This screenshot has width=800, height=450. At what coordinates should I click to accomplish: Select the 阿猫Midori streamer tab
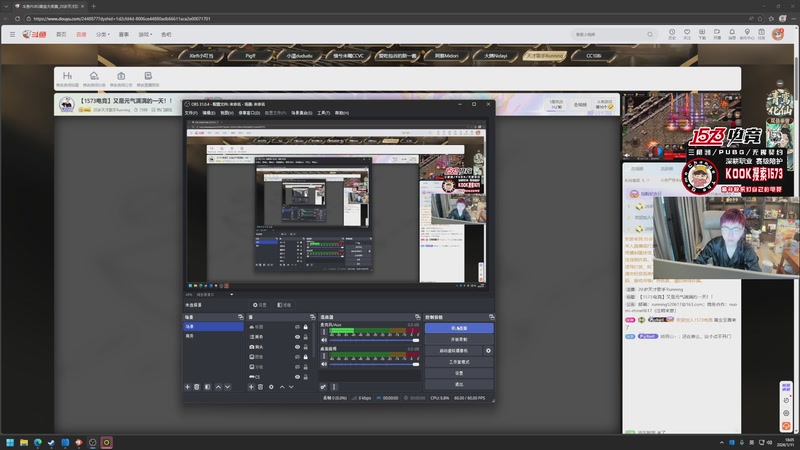[x=447, y=56]
